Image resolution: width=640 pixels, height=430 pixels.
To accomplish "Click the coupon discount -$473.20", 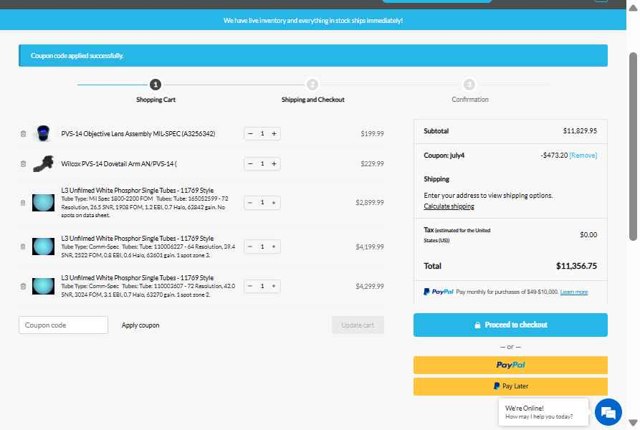I will pyautogui.click(x=554, y=155).
